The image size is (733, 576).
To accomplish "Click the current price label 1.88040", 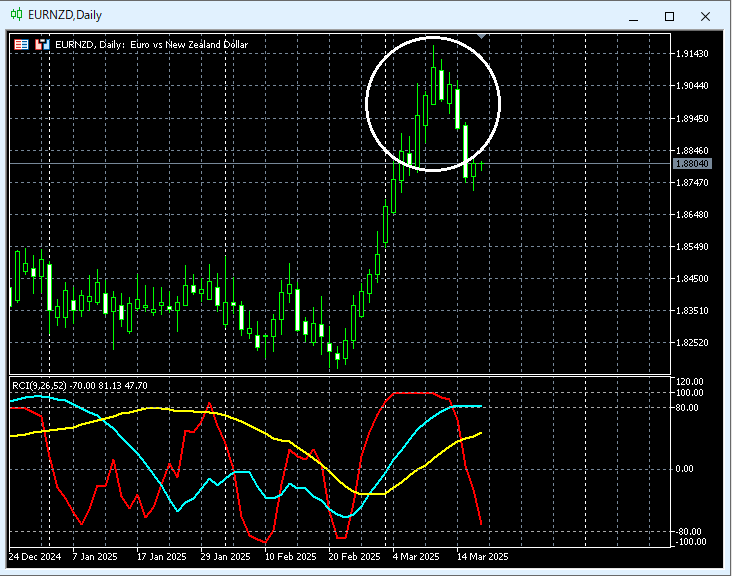I will tap(692, 164).
